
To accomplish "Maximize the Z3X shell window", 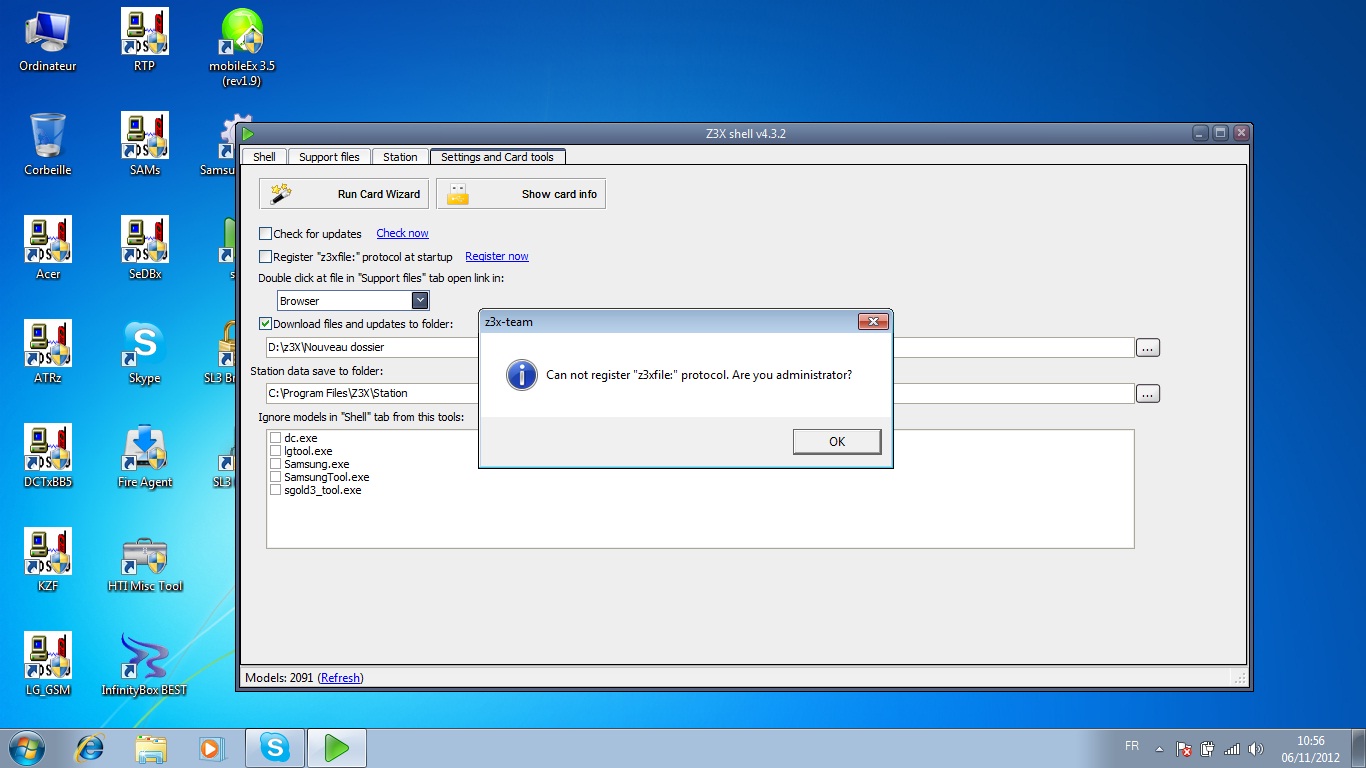I will pyautogui.click(x=1220, y=133).
